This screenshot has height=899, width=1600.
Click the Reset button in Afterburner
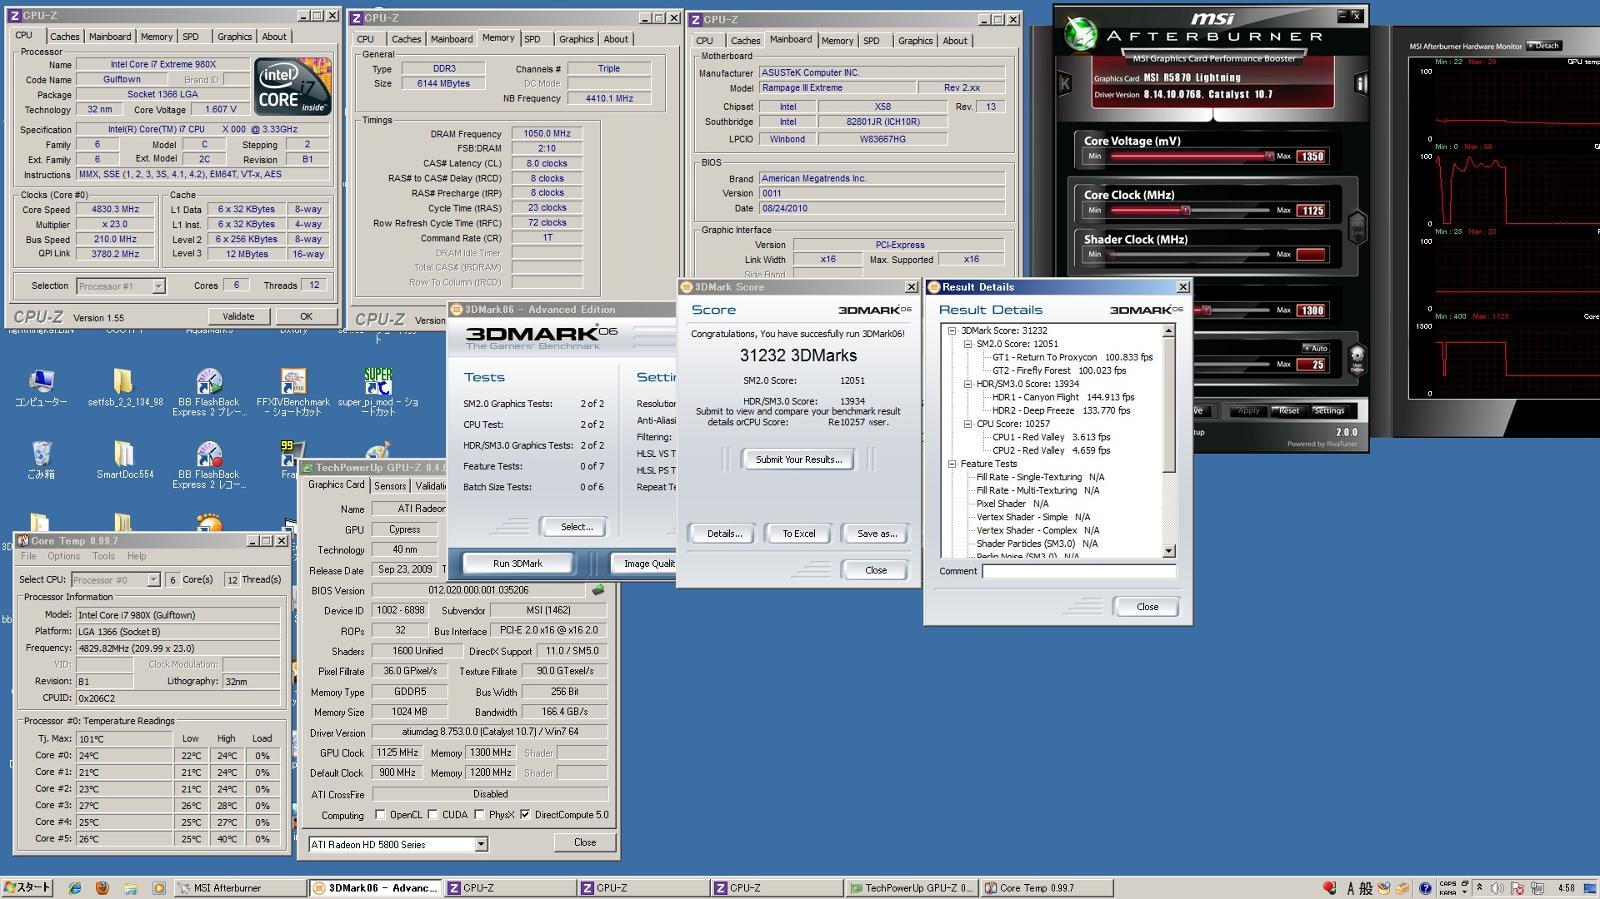(x=1289, y=411)
